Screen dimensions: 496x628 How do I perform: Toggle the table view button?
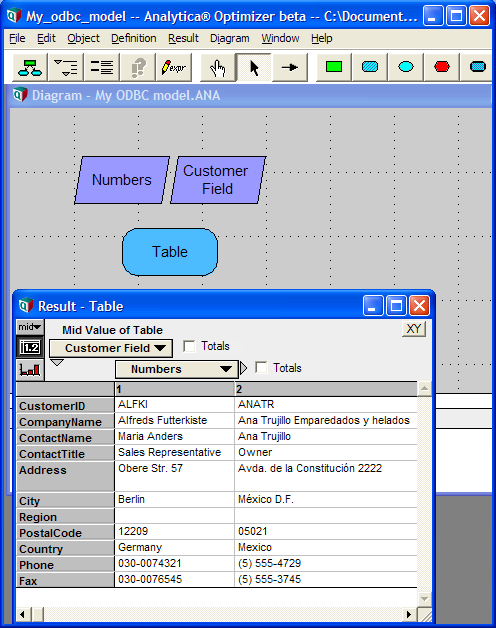30,347
